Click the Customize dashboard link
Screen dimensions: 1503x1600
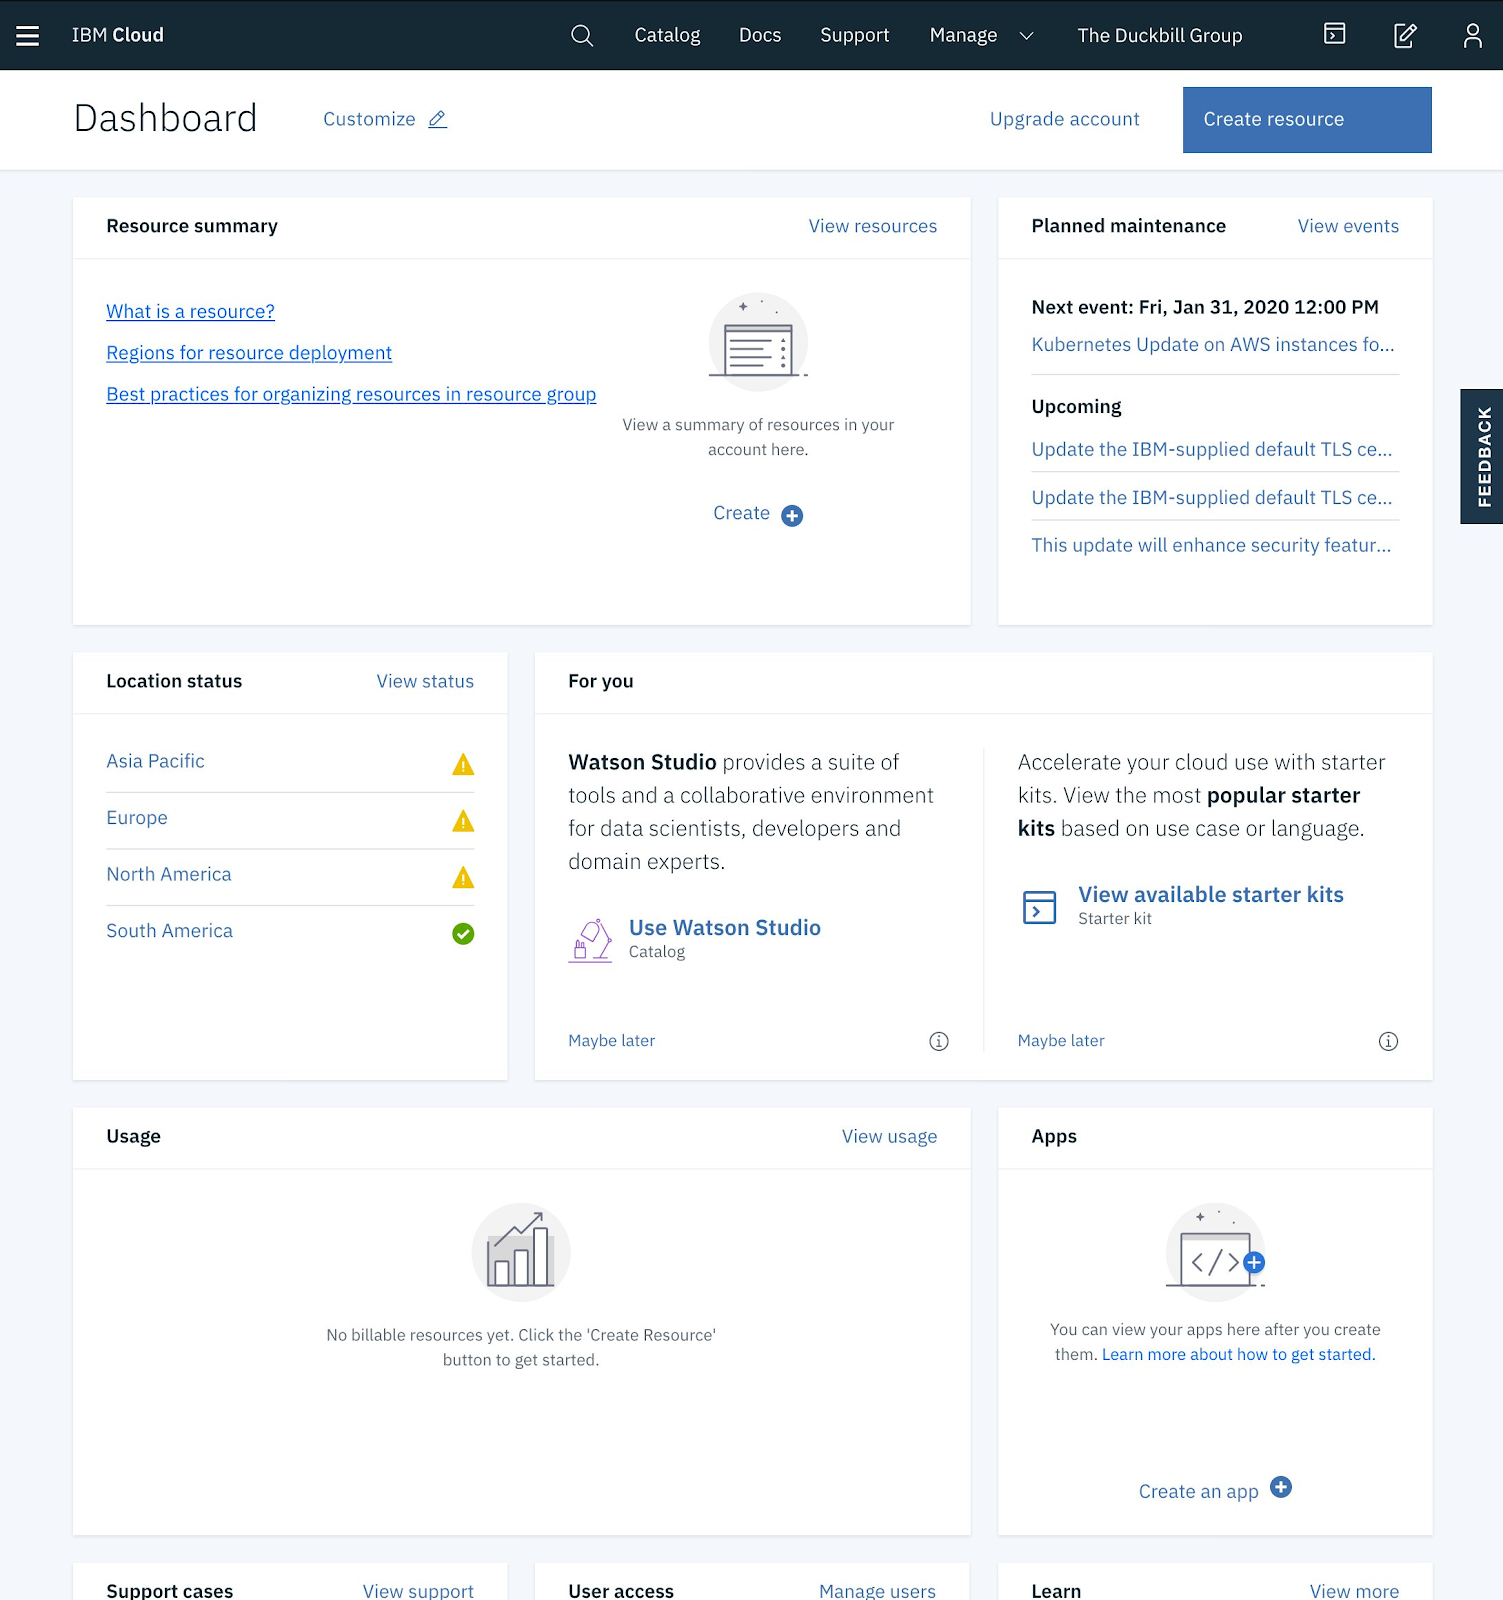point(369,119)
